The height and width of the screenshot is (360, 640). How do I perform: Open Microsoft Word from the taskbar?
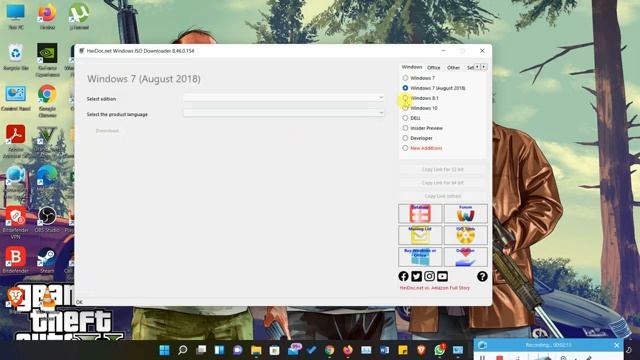point(384,350)
